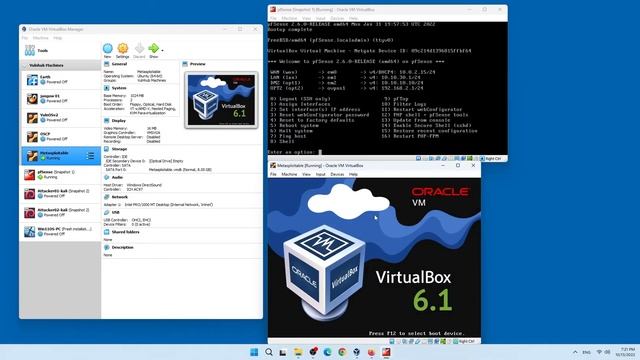Select the Earth virtual machine

61,80
